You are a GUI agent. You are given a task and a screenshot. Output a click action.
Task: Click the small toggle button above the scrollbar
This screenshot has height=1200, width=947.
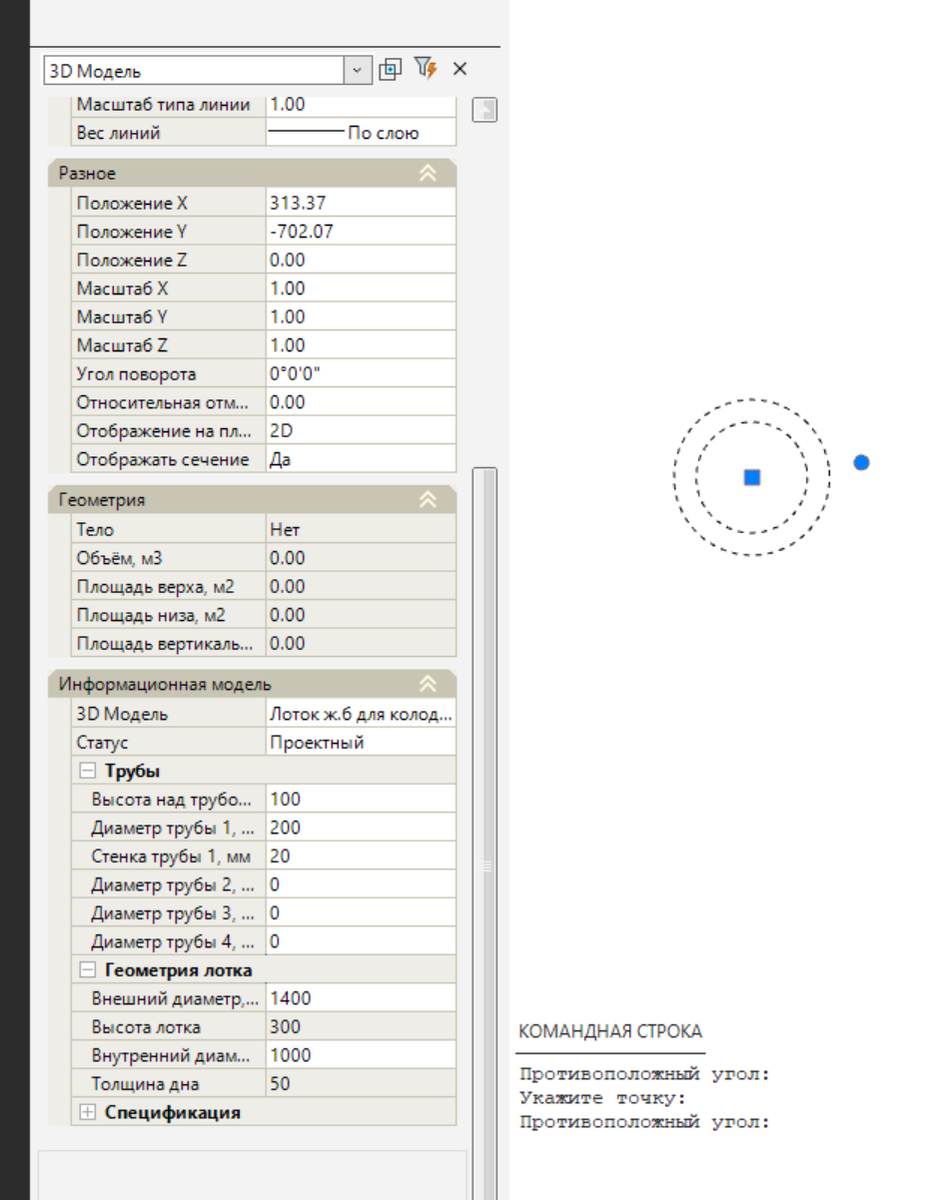click(484, 109)
